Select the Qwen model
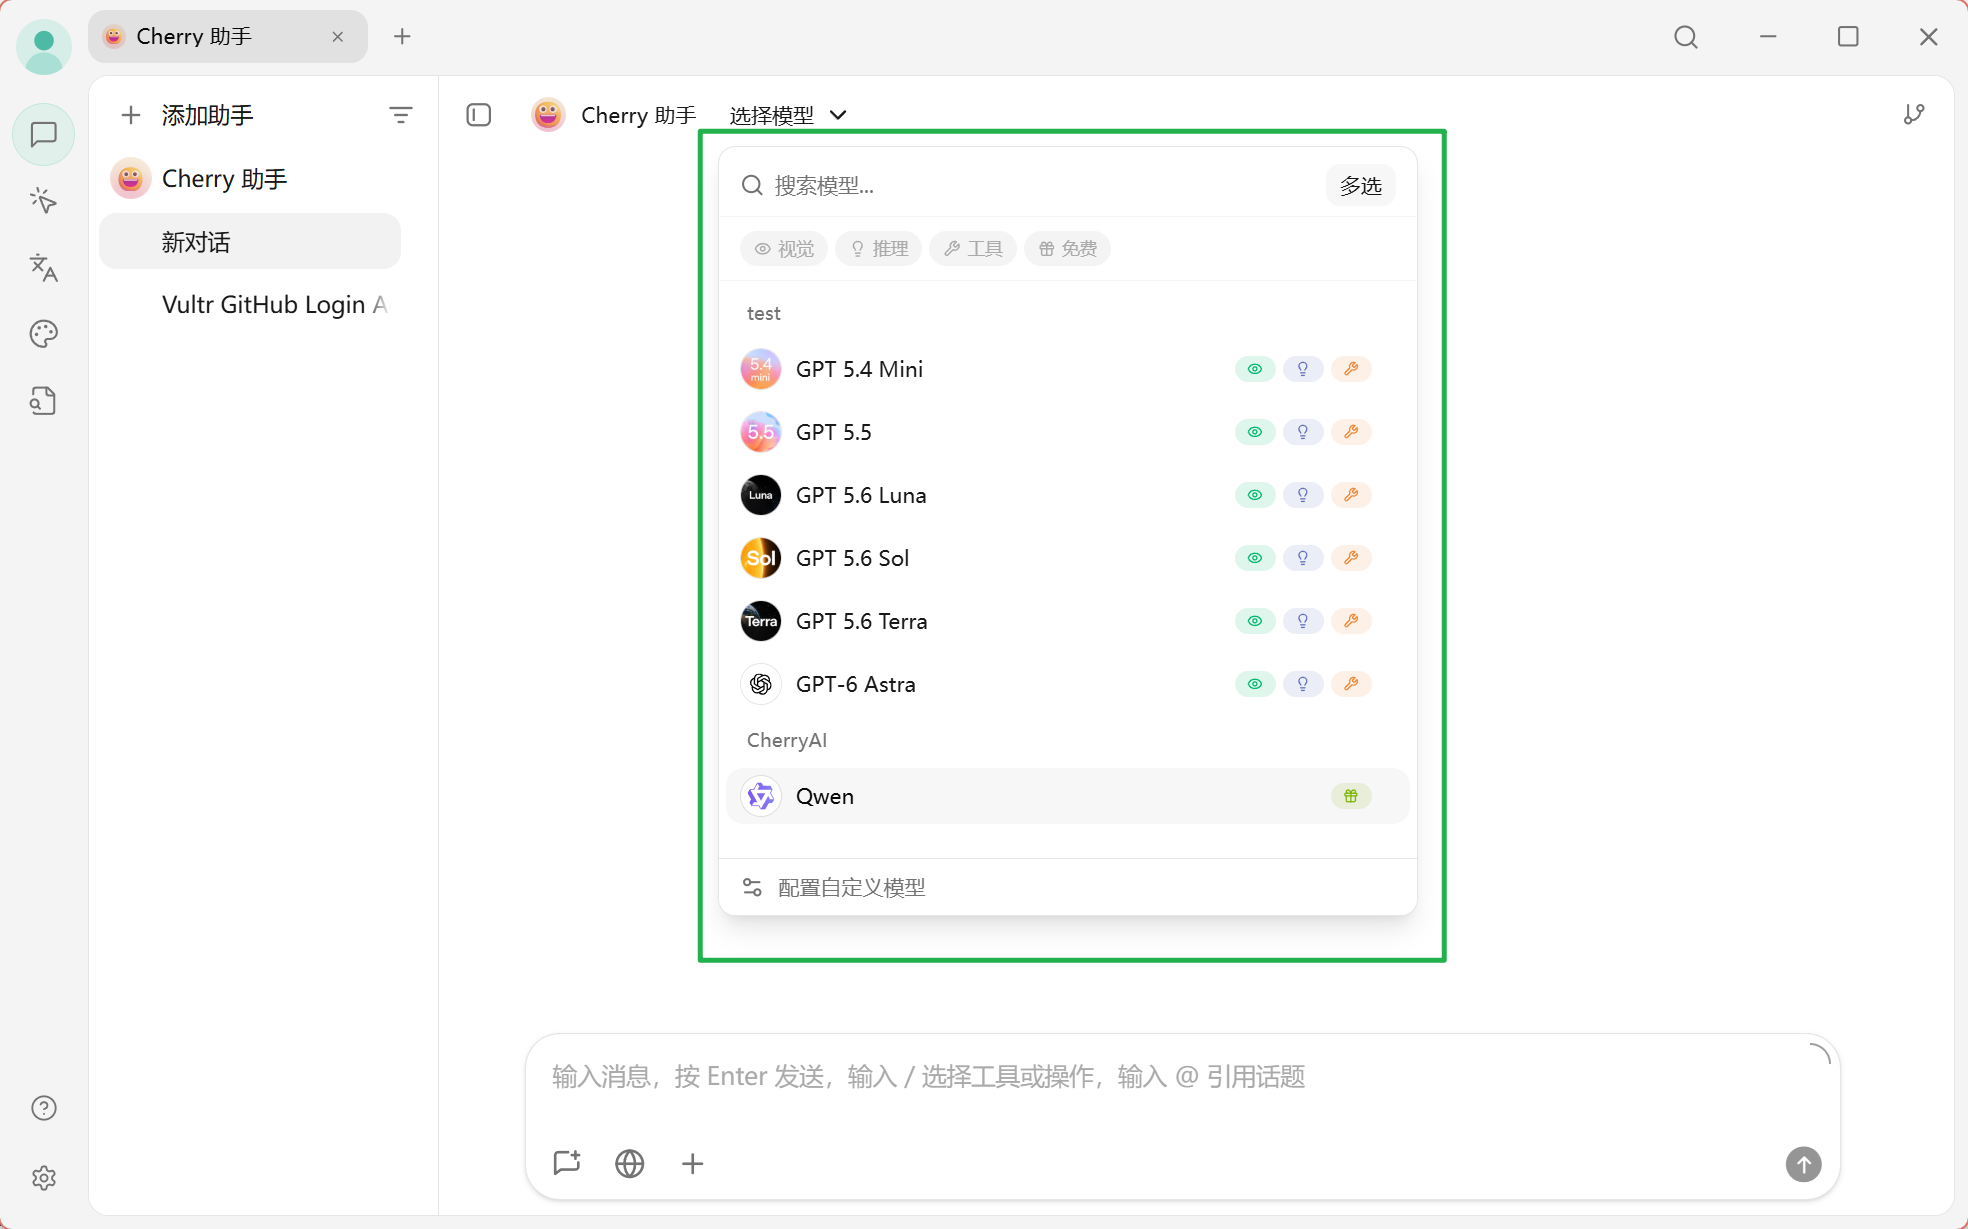The image size is (1968, 1229). [x=1067, y=796]
